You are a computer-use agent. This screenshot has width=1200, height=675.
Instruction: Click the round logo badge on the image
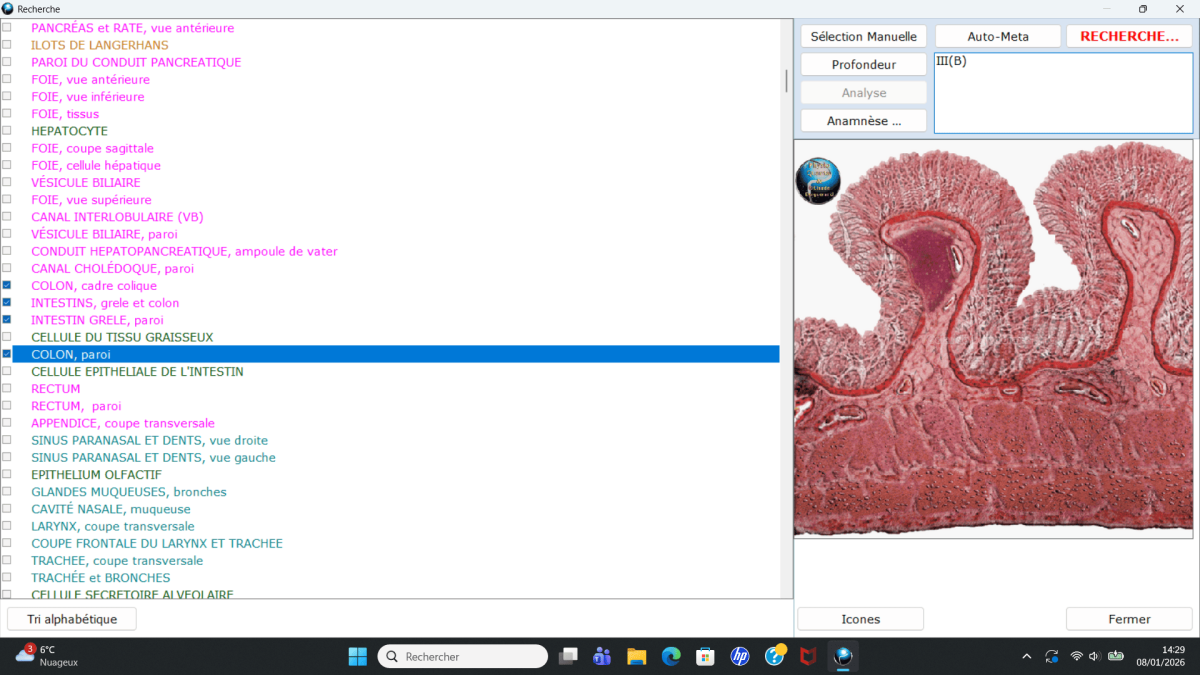(818, 181)
